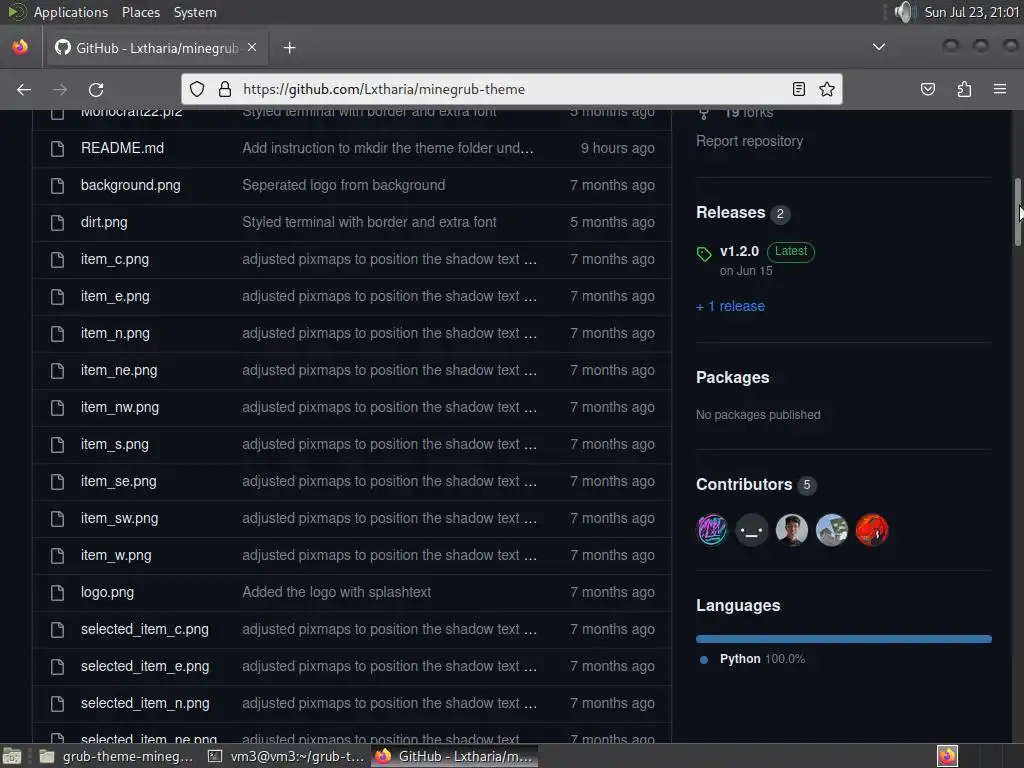
Task: Open the v1.2.0 latest release
Action: 739,251
